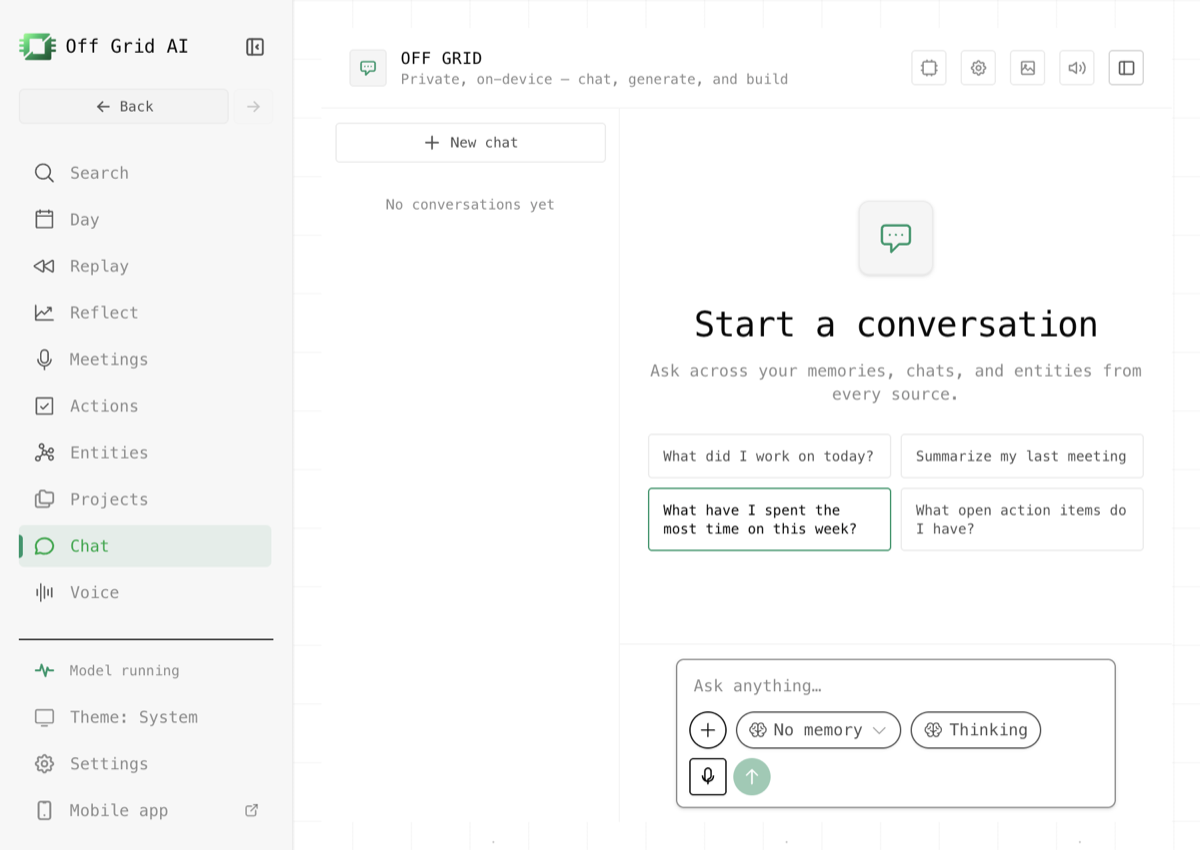Toggle the Thinking mode button

point(976,730)
